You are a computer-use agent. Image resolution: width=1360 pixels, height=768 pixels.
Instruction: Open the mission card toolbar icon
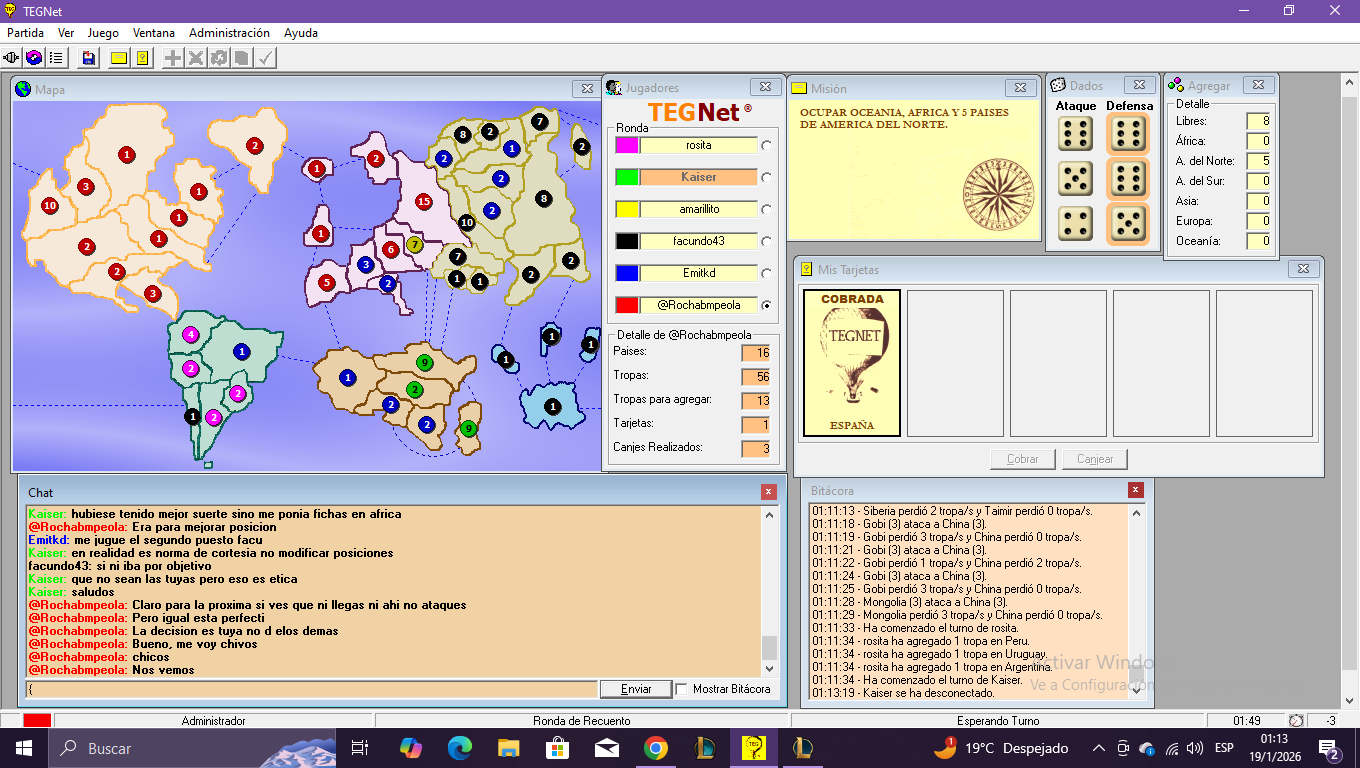(119, 58)
